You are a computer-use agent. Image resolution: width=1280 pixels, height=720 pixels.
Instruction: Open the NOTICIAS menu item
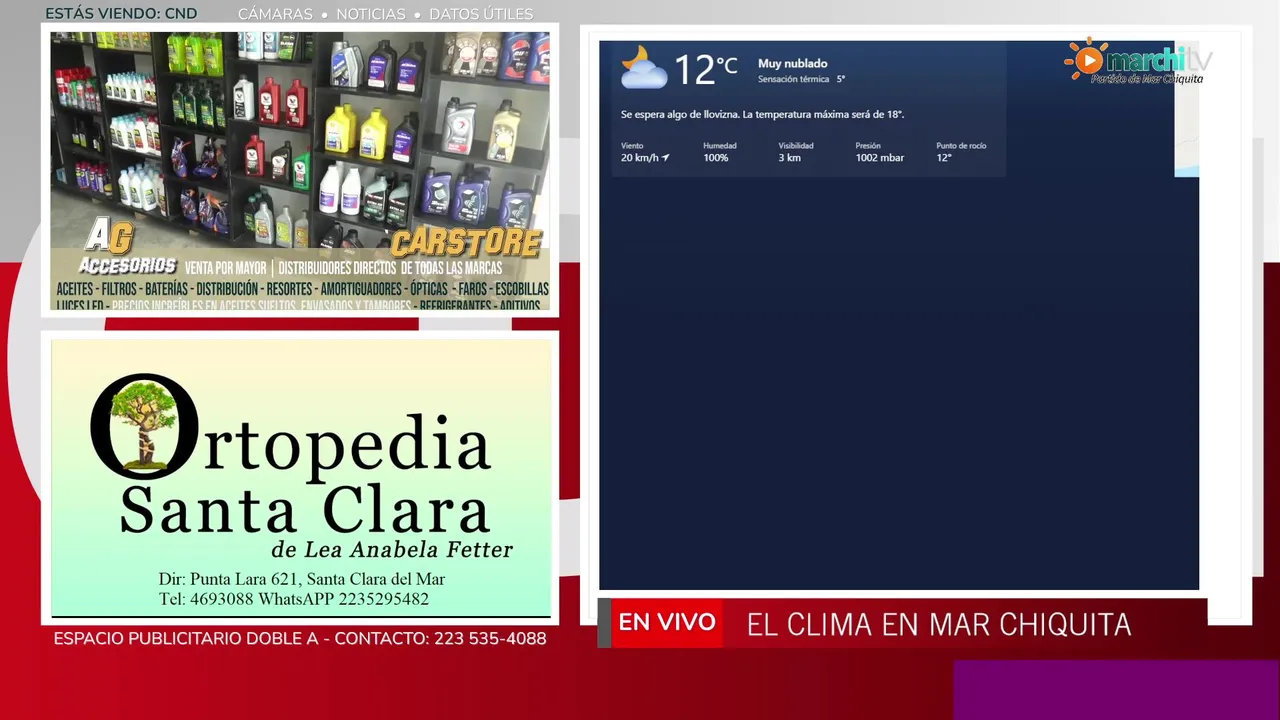point(371,14)
